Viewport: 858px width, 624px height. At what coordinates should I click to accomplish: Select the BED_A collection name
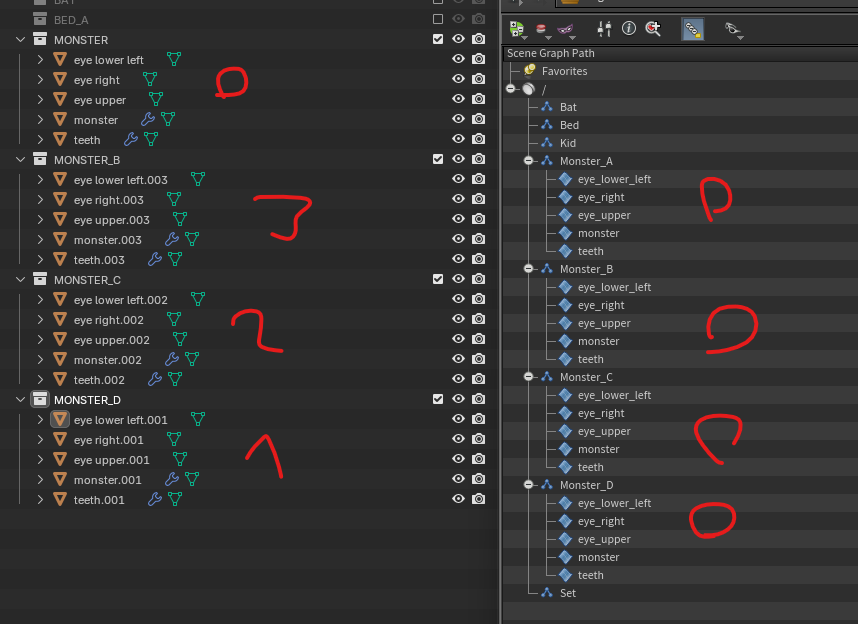tap(71, 20)
